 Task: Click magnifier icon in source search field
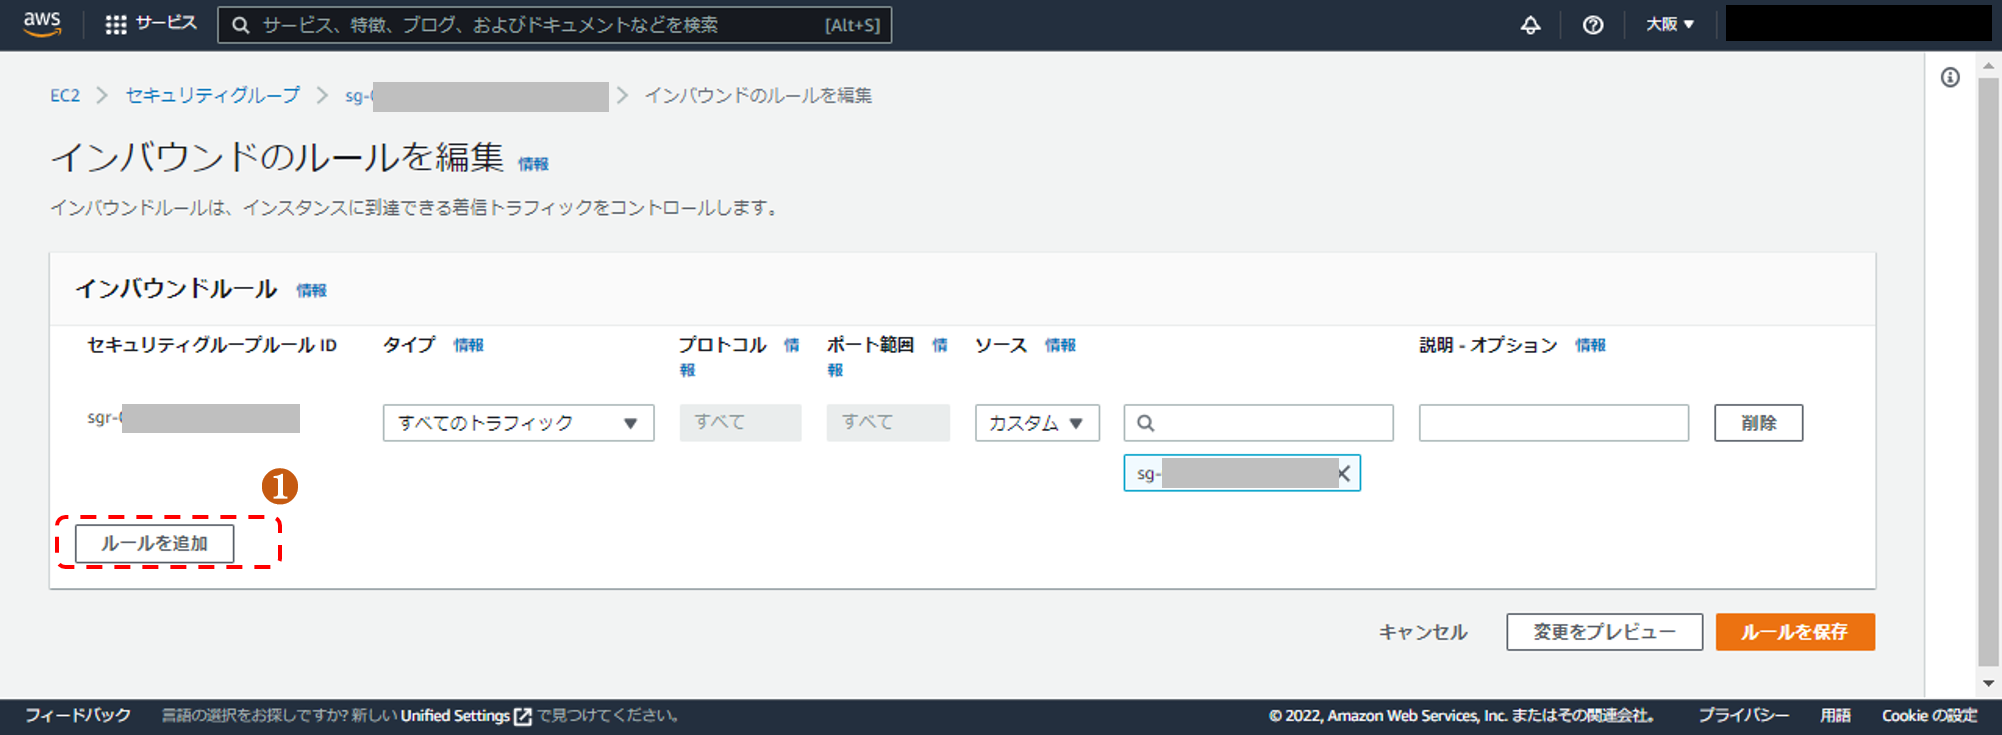[1146, 423]
